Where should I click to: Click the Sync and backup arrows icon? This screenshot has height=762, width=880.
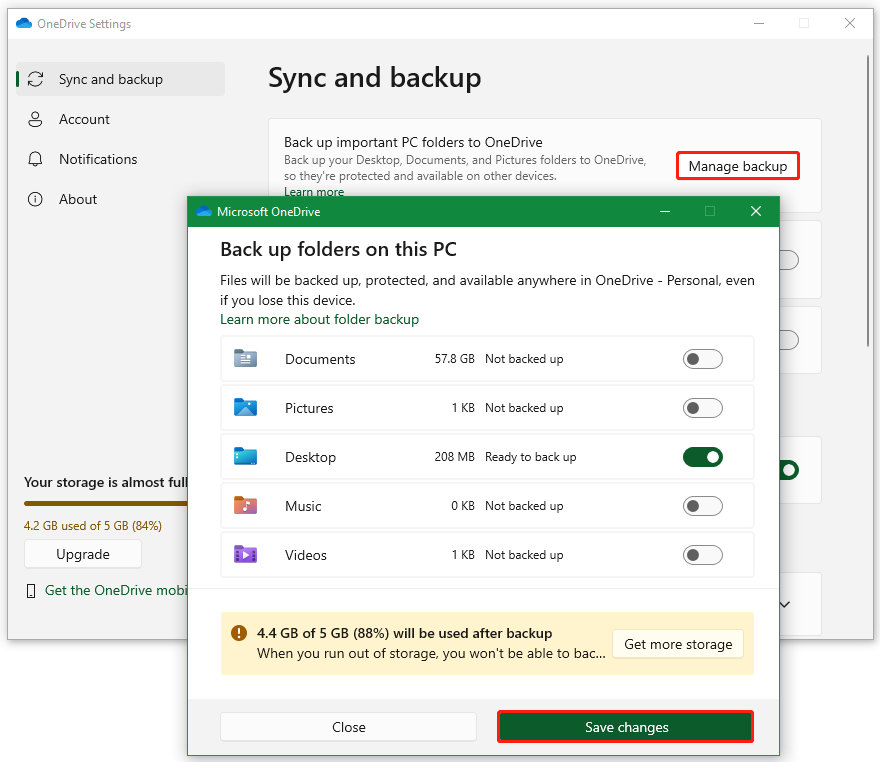[35, 79]
